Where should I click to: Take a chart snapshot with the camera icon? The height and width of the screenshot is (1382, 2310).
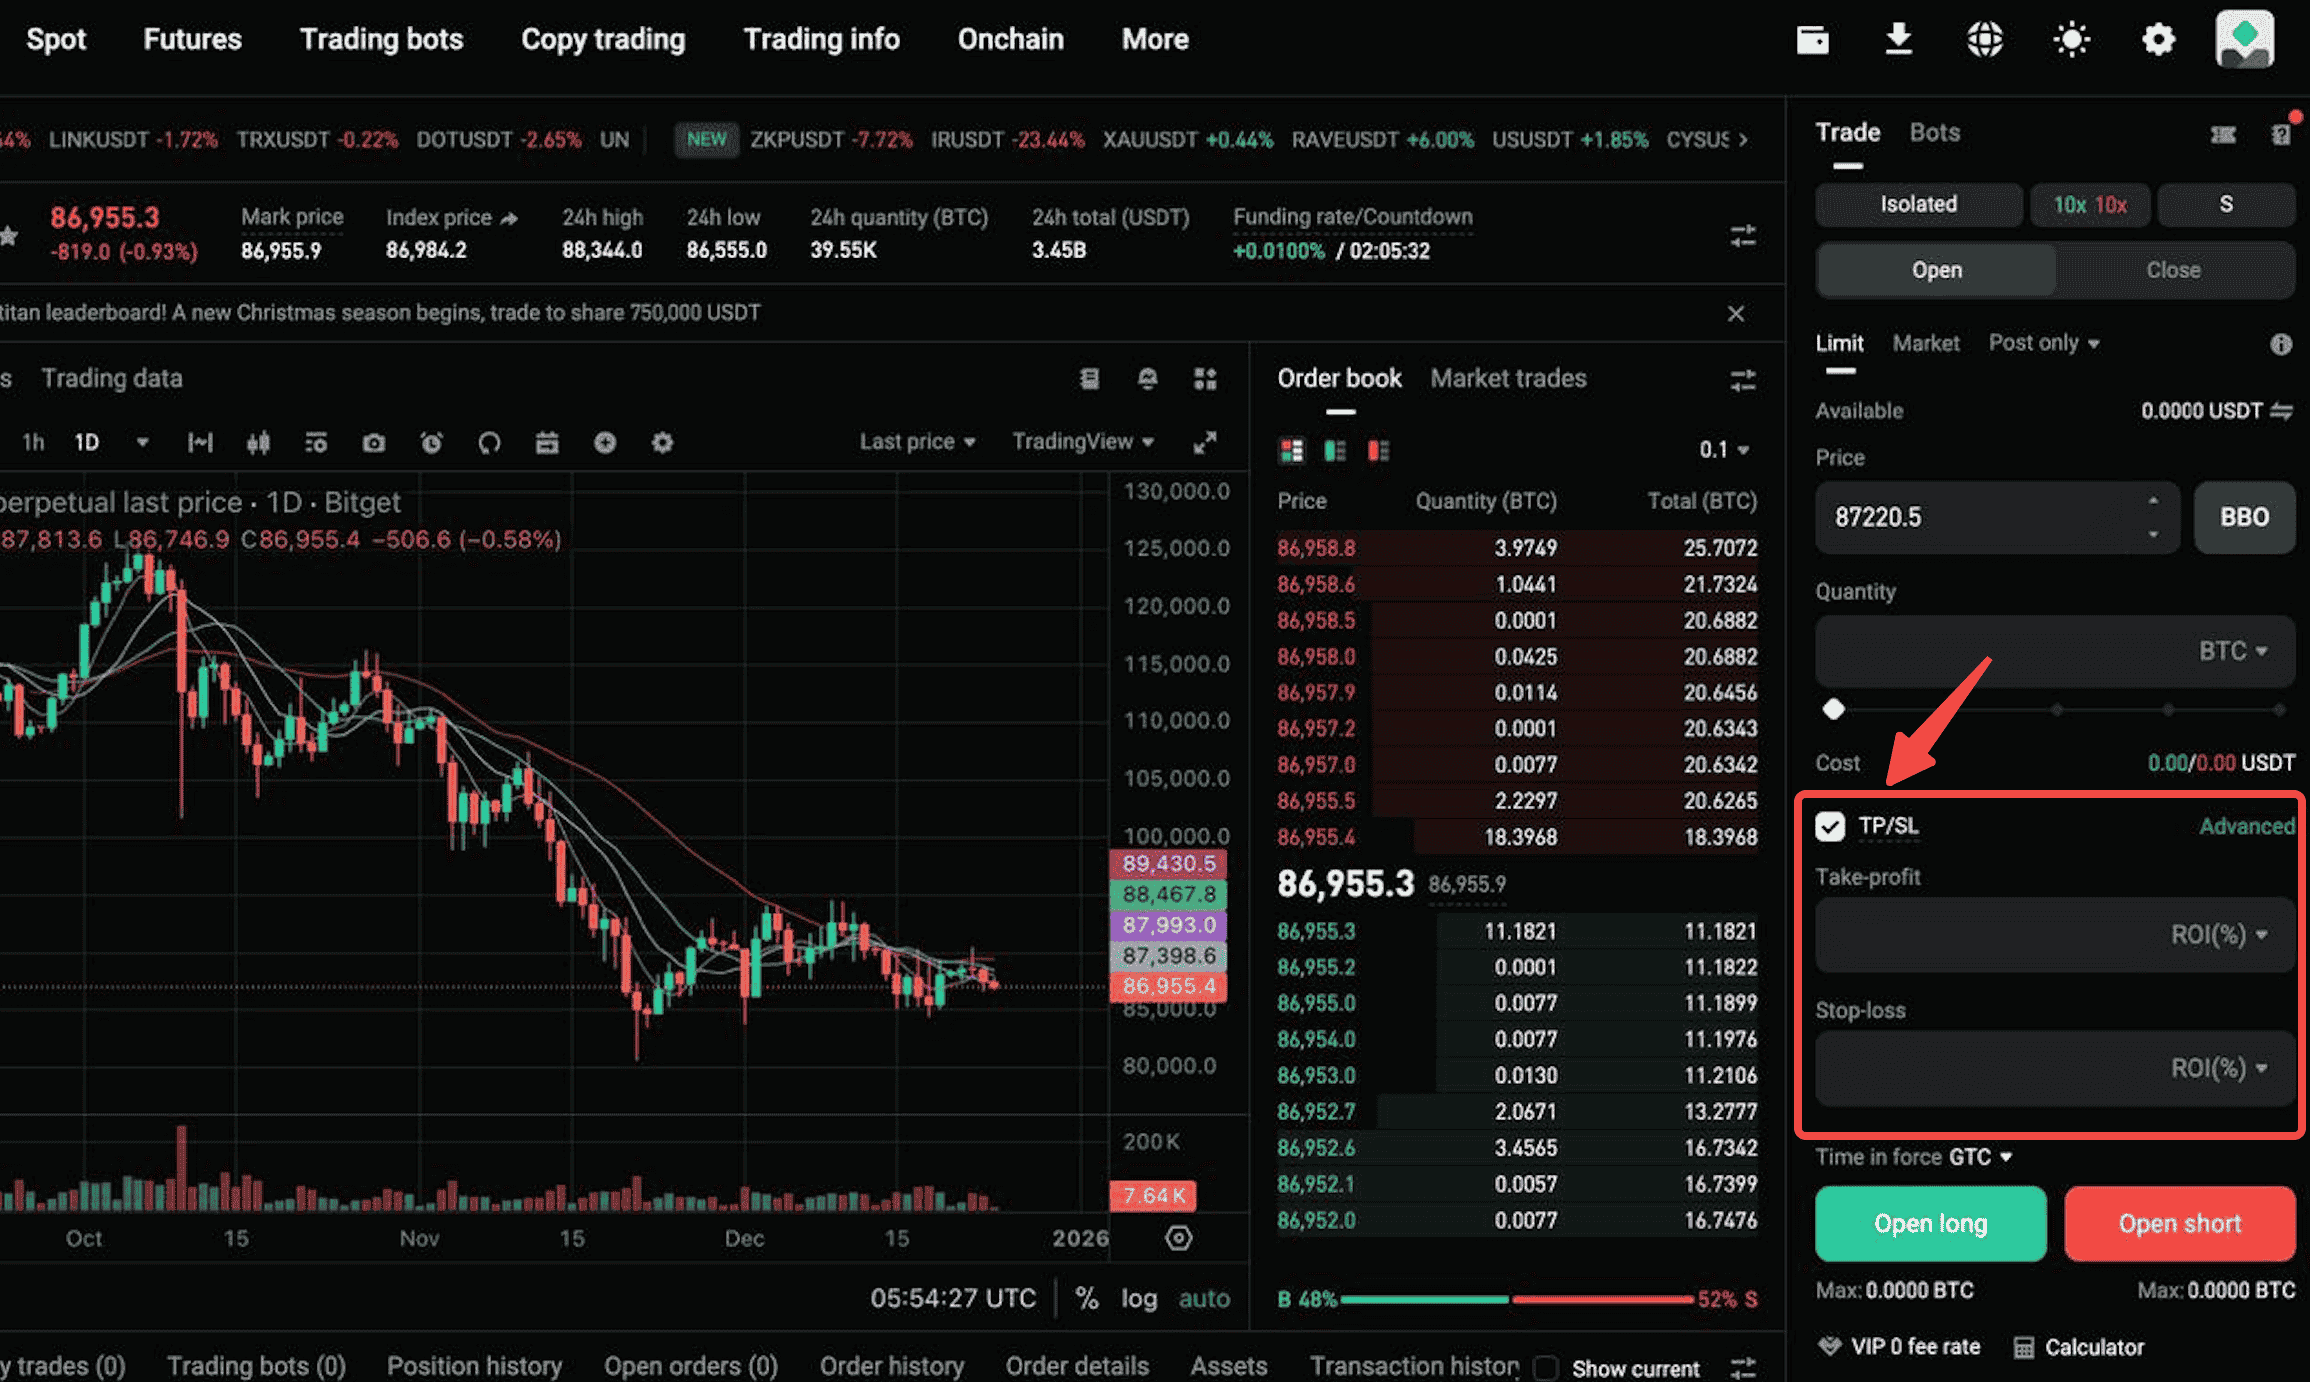[373, 442]
